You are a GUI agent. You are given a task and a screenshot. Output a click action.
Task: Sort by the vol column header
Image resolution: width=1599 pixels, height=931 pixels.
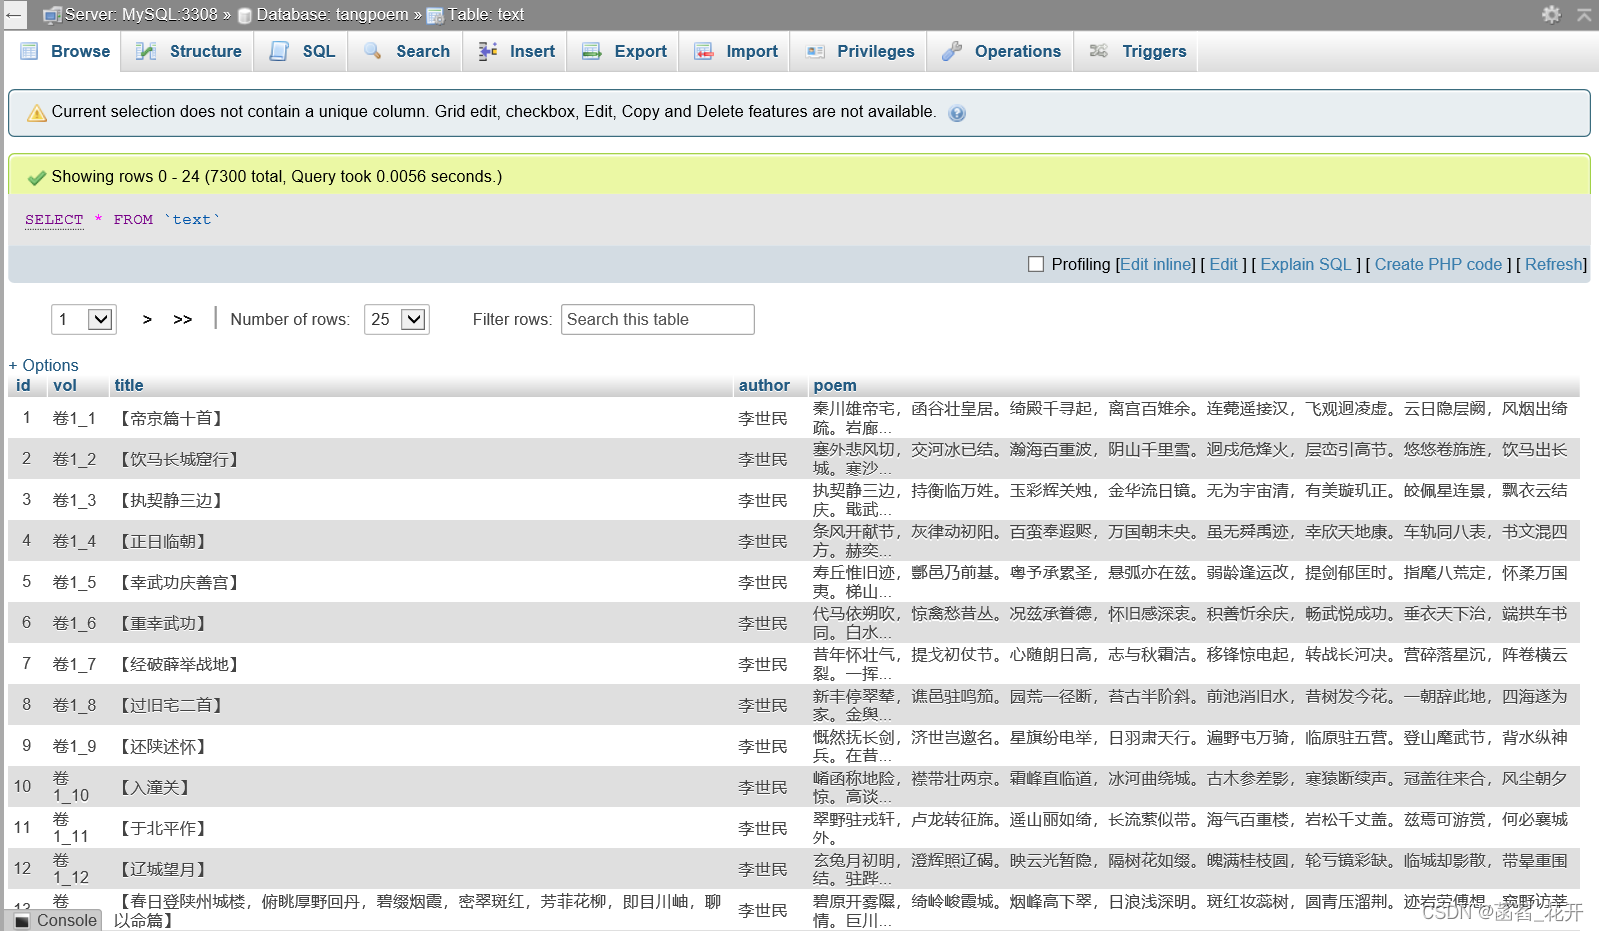(65, 385)
